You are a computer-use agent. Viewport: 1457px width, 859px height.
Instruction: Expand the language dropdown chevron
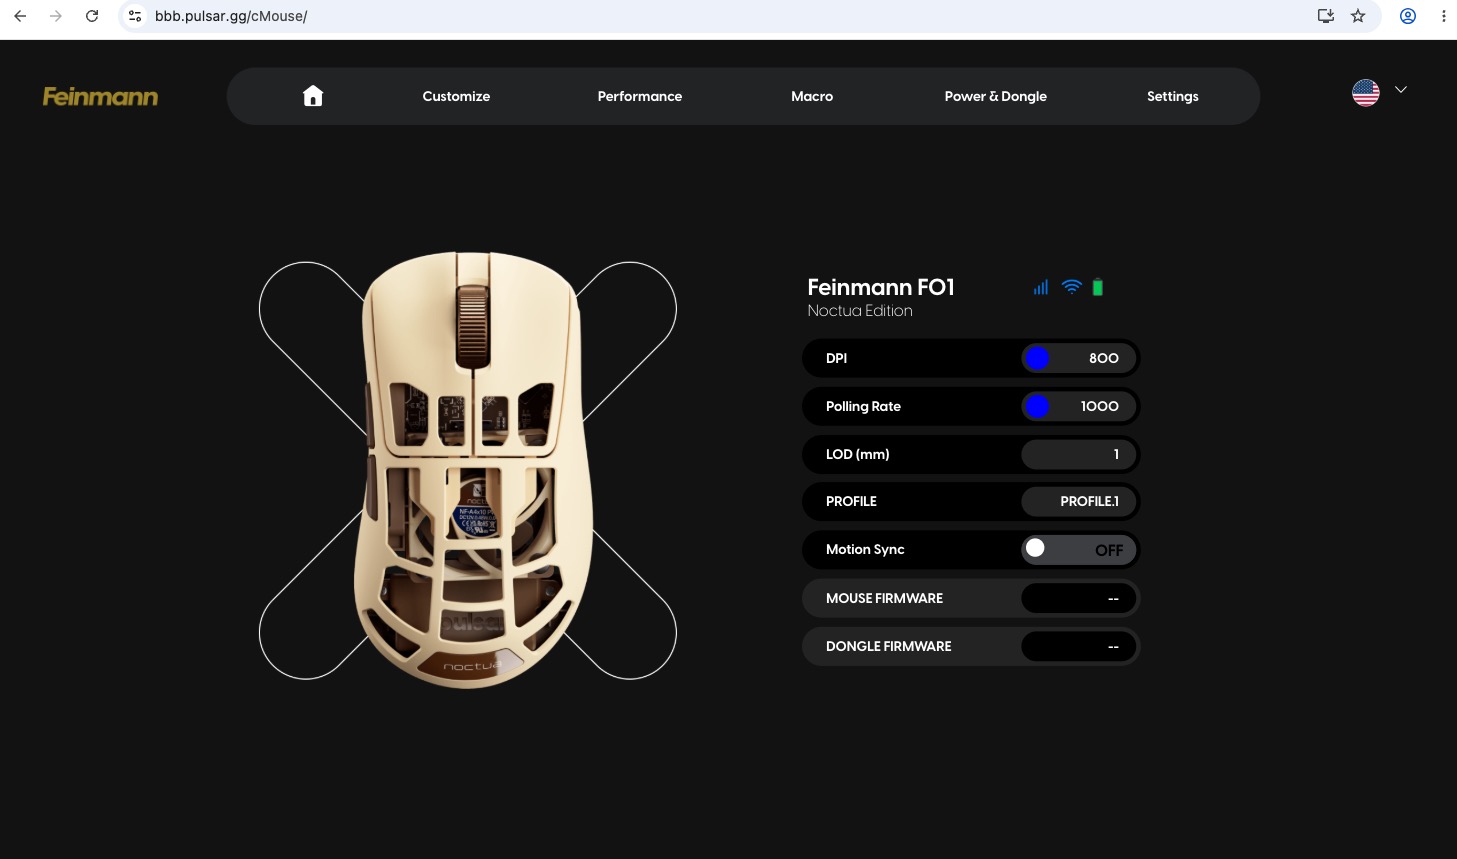[x=1401, y=90]
